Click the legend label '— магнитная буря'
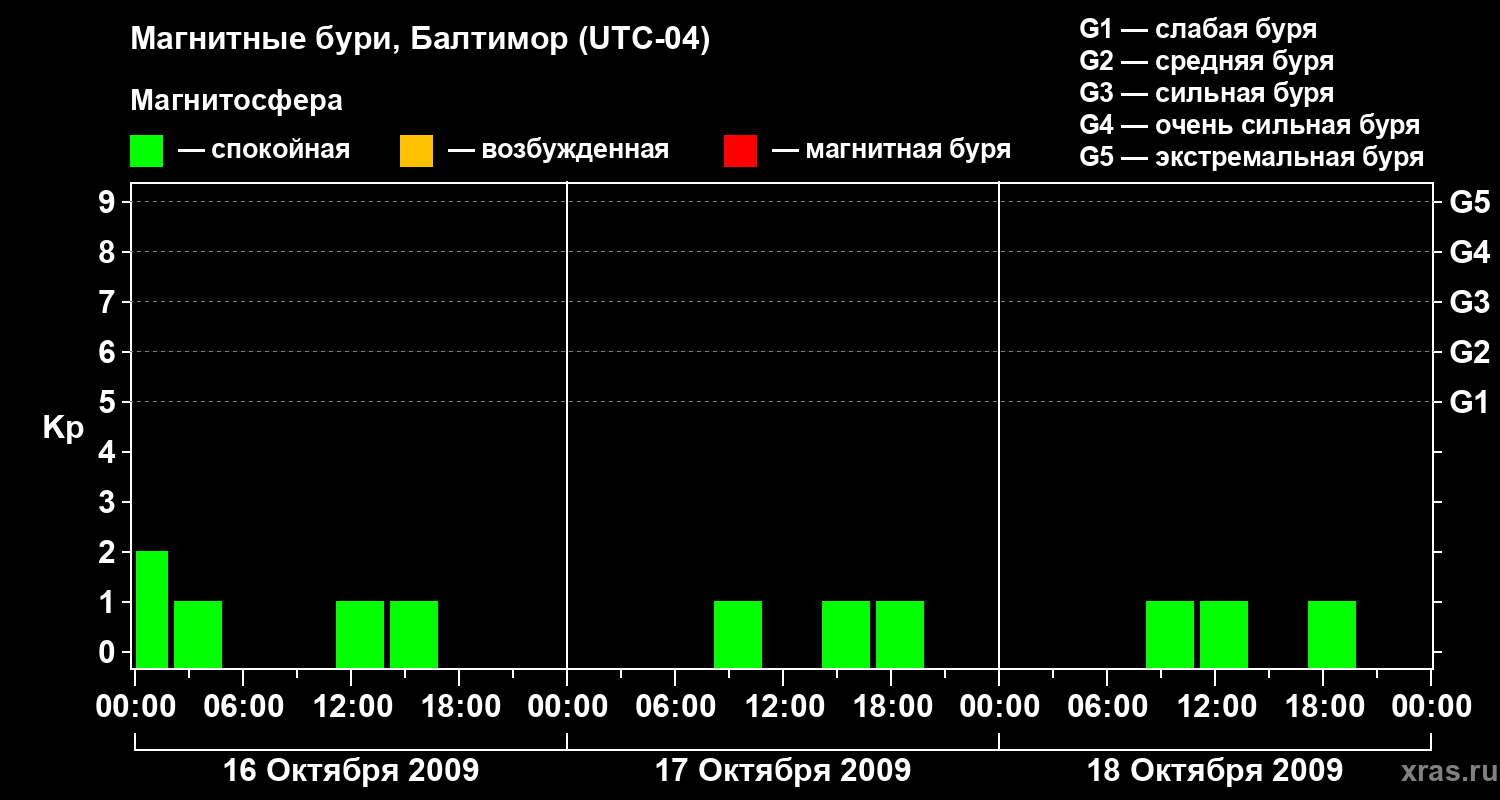Image resolution: width=1500 pixels, height=800 pixels. click(891, 151)
